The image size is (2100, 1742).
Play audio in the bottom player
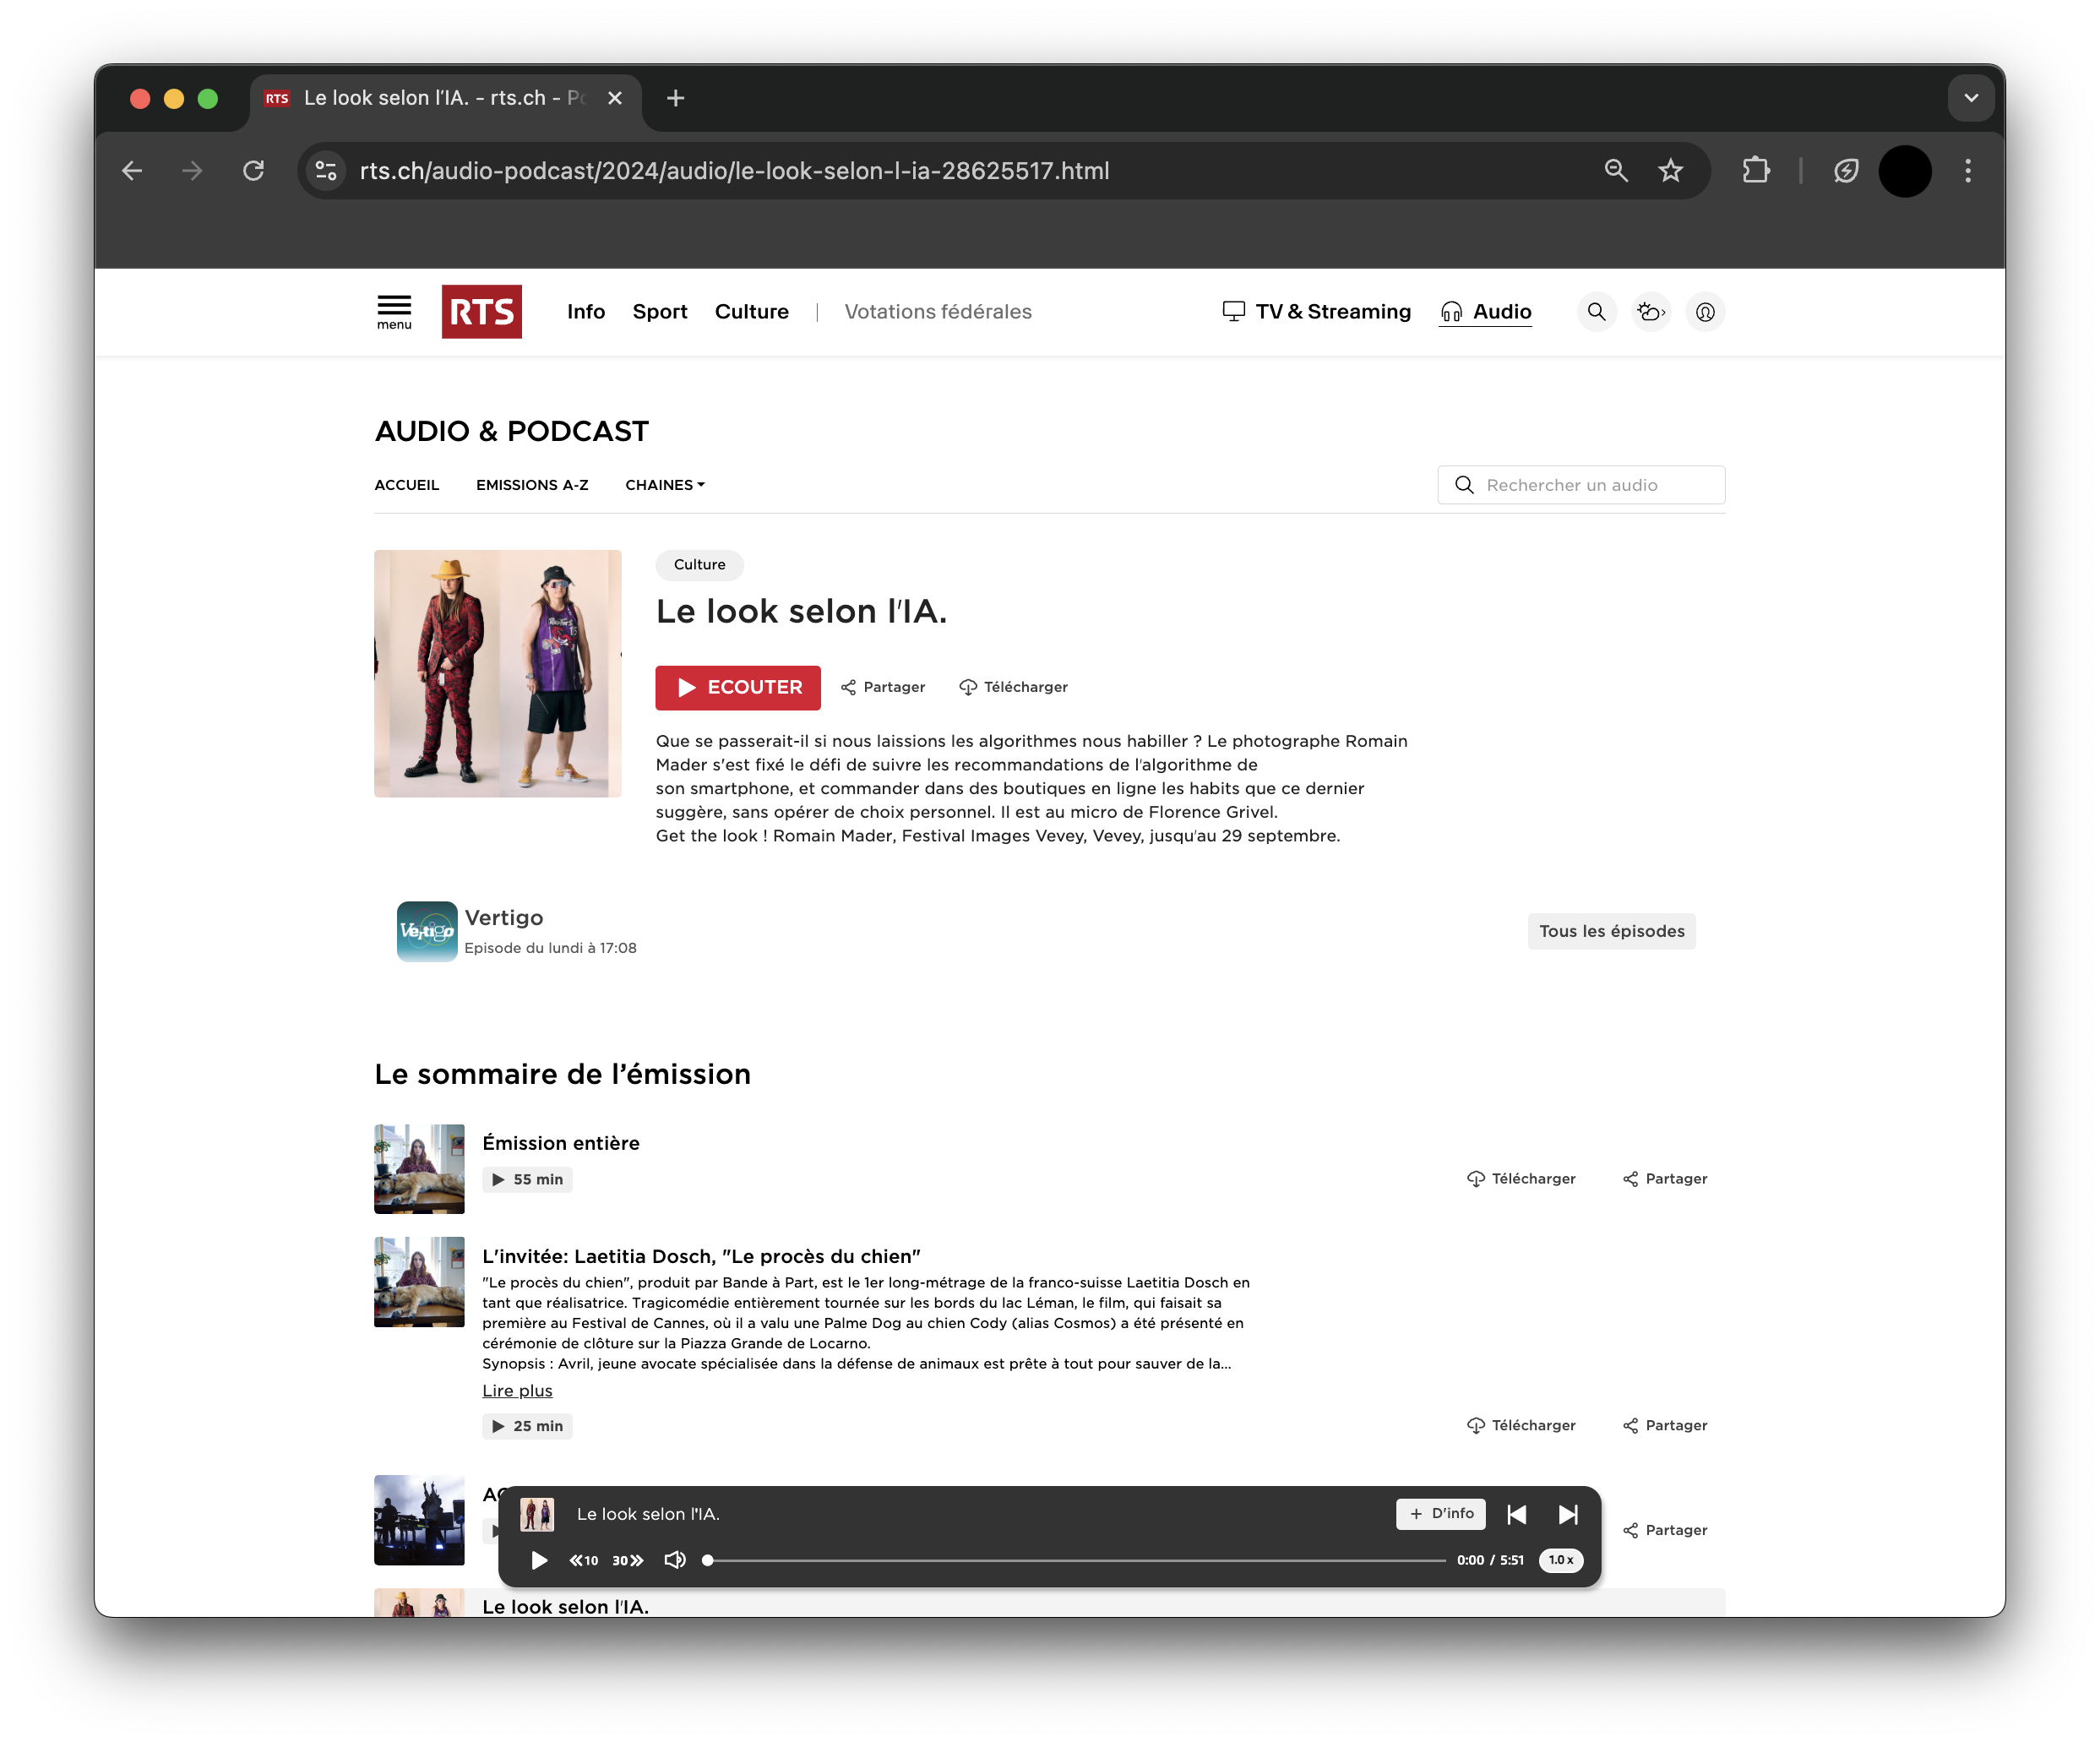tap(539, 1560)
